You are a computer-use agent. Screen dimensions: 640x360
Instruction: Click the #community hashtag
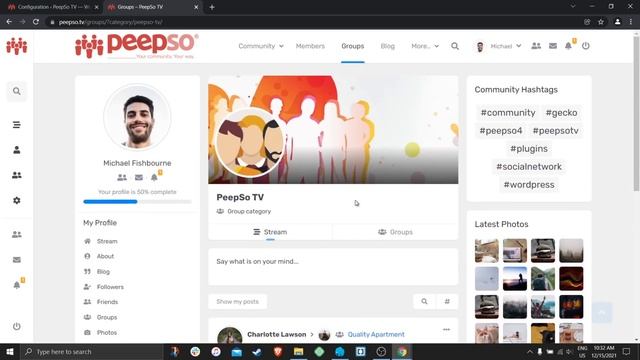click(508, 113)
